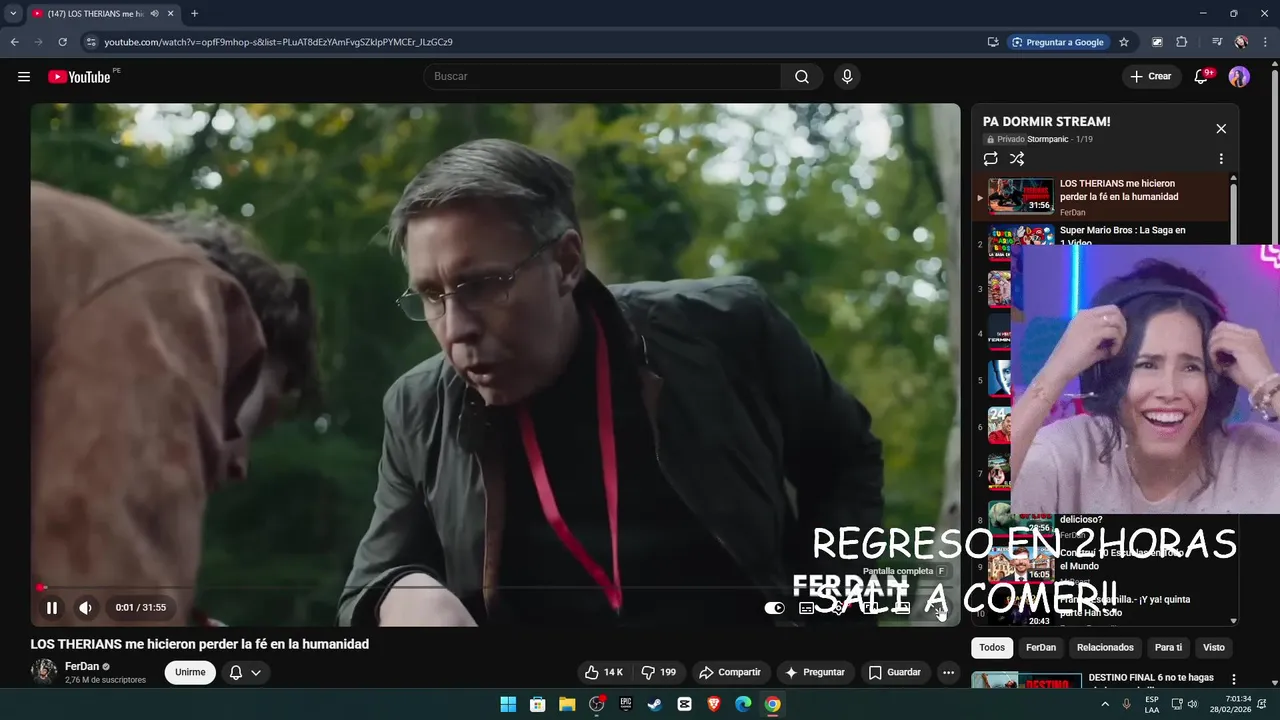Viewport: 1280px width, 720px height.
Task: Close the PA DORMIR STREAM playlist panel
Action: tap(1221, 129)
